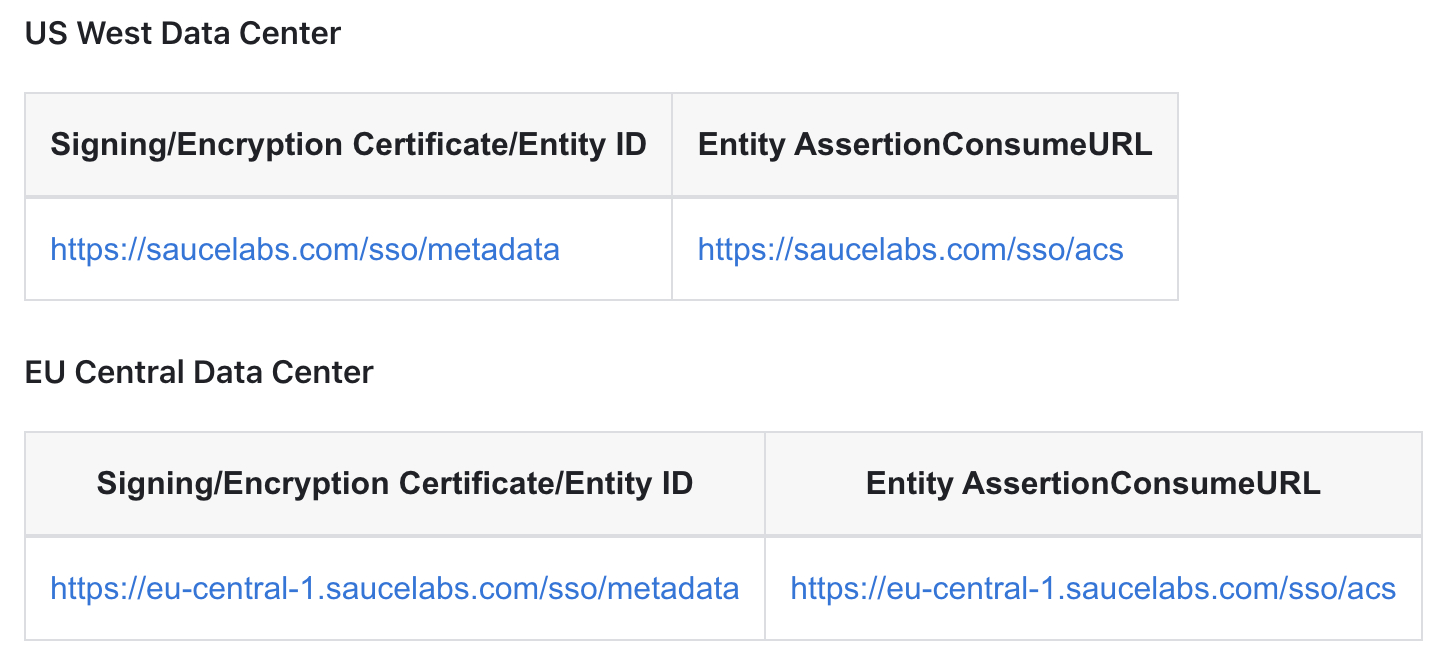Viewport: 1448px width, 666px height.
Task: Click "ID" in the EU Central table header
Action: [676, 484]
